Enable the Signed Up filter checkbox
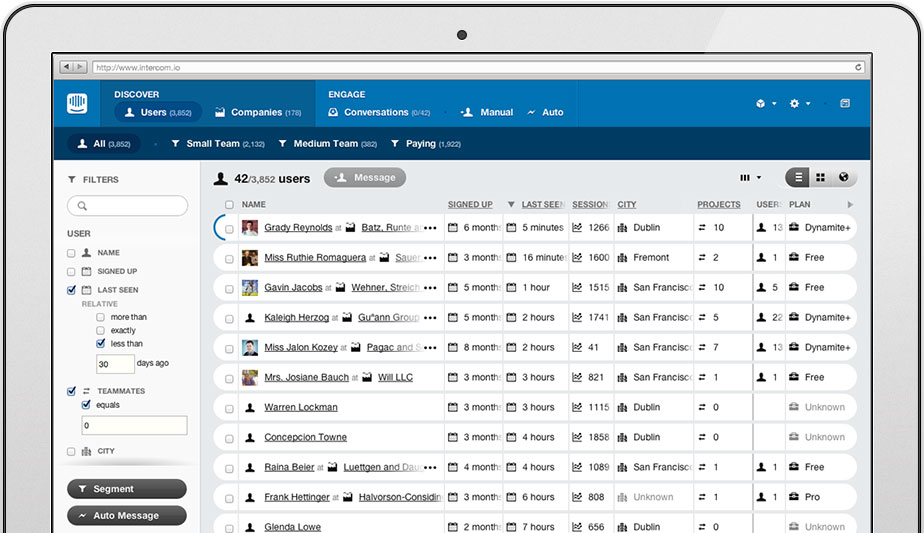 pos(71,272)
